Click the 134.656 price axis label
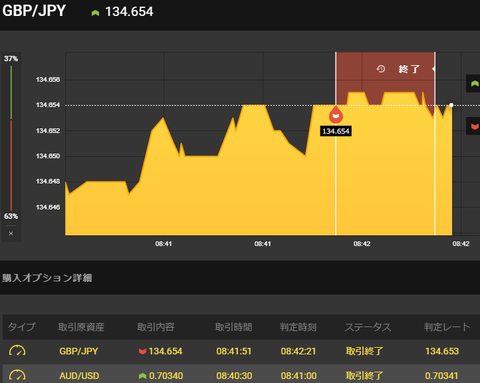 point(48,80)
